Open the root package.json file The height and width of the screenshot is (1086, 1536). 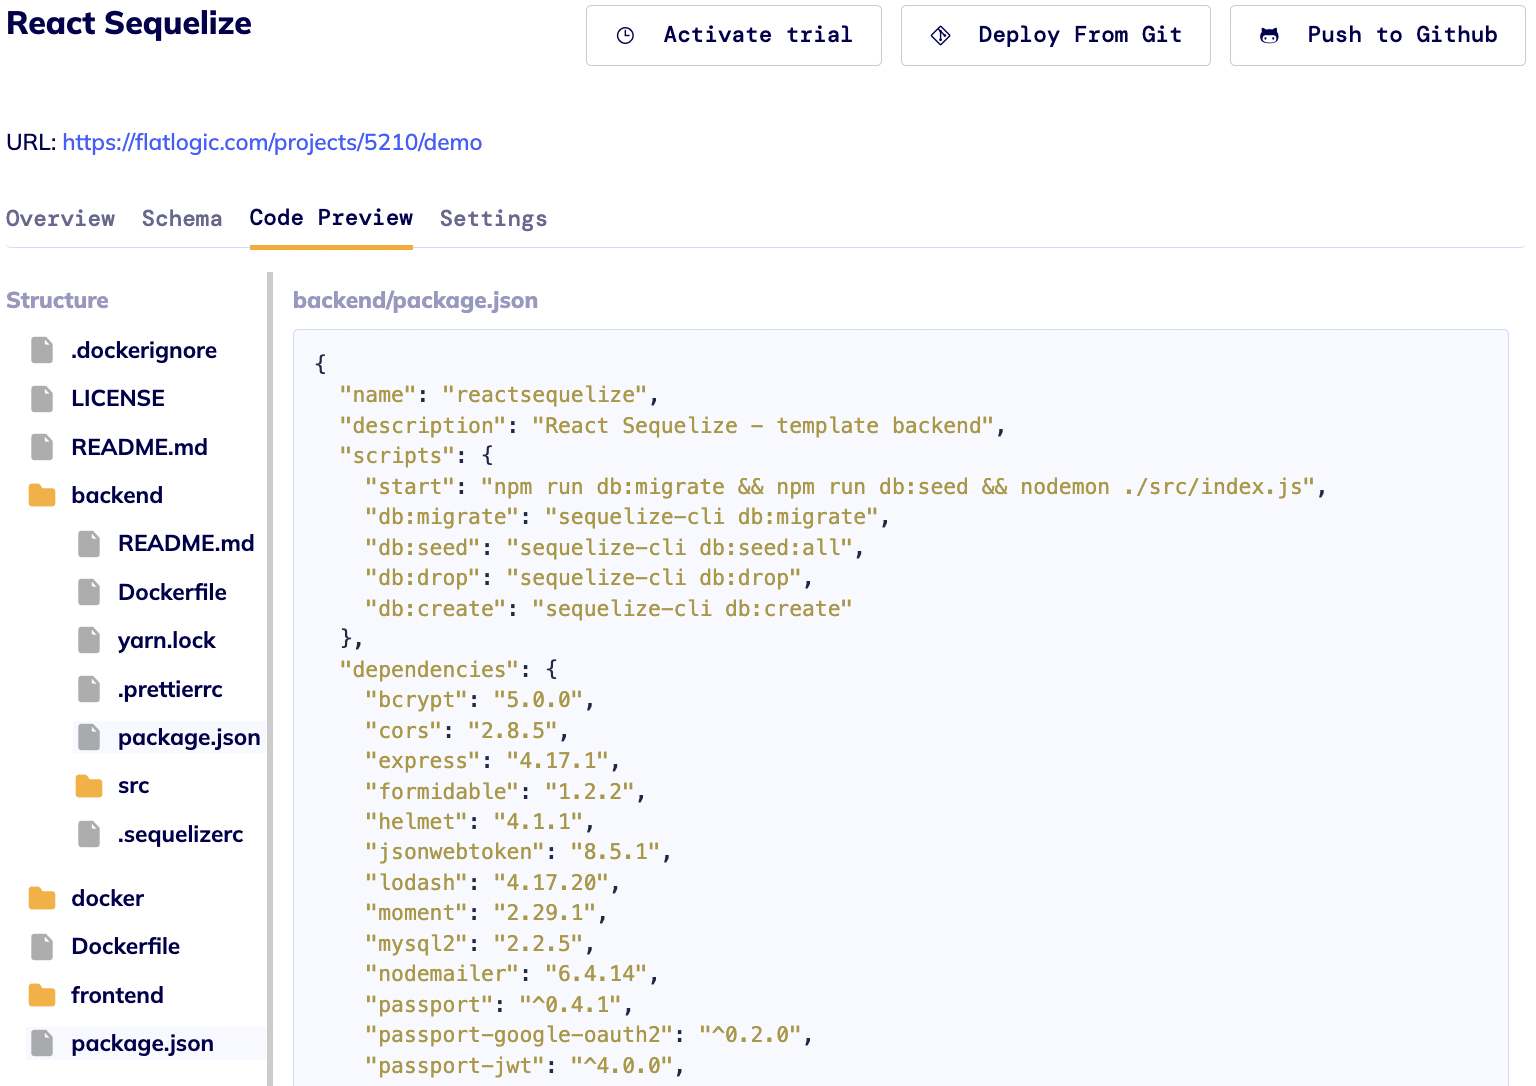pos(142,1044)
